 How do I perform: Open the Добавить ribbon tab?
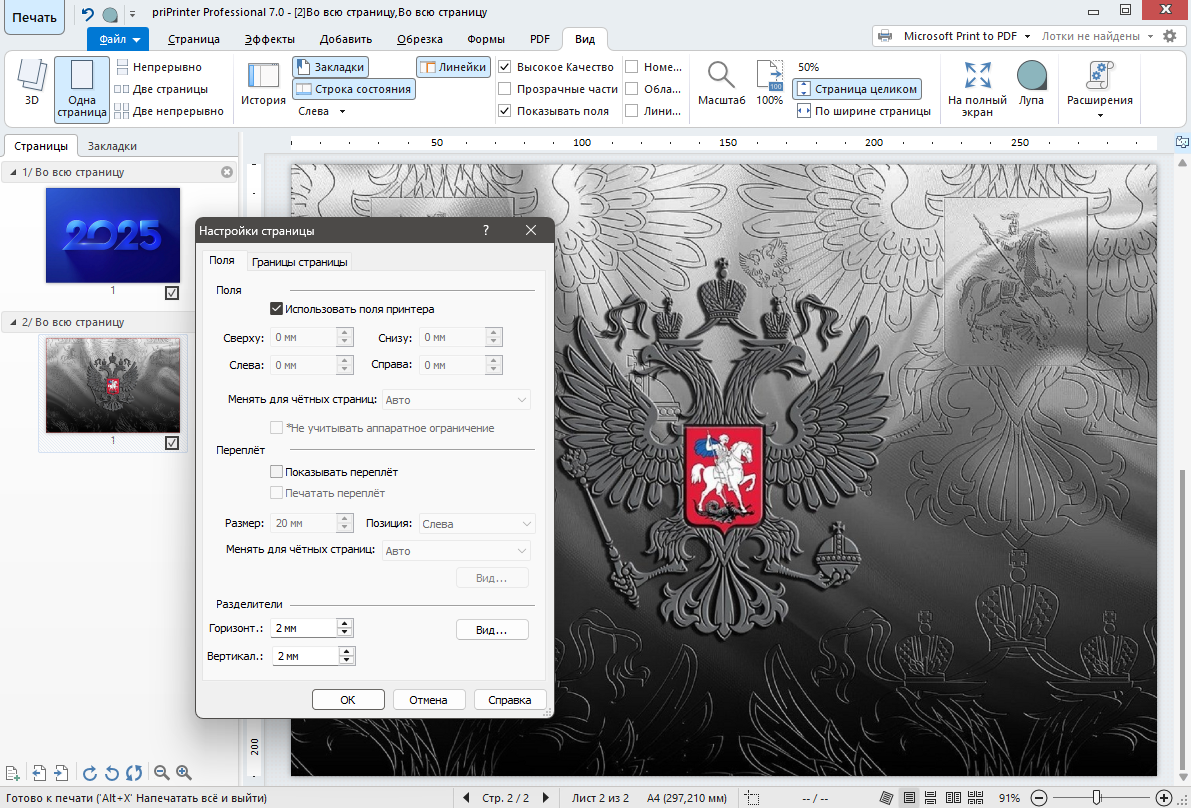pos(346,39)
